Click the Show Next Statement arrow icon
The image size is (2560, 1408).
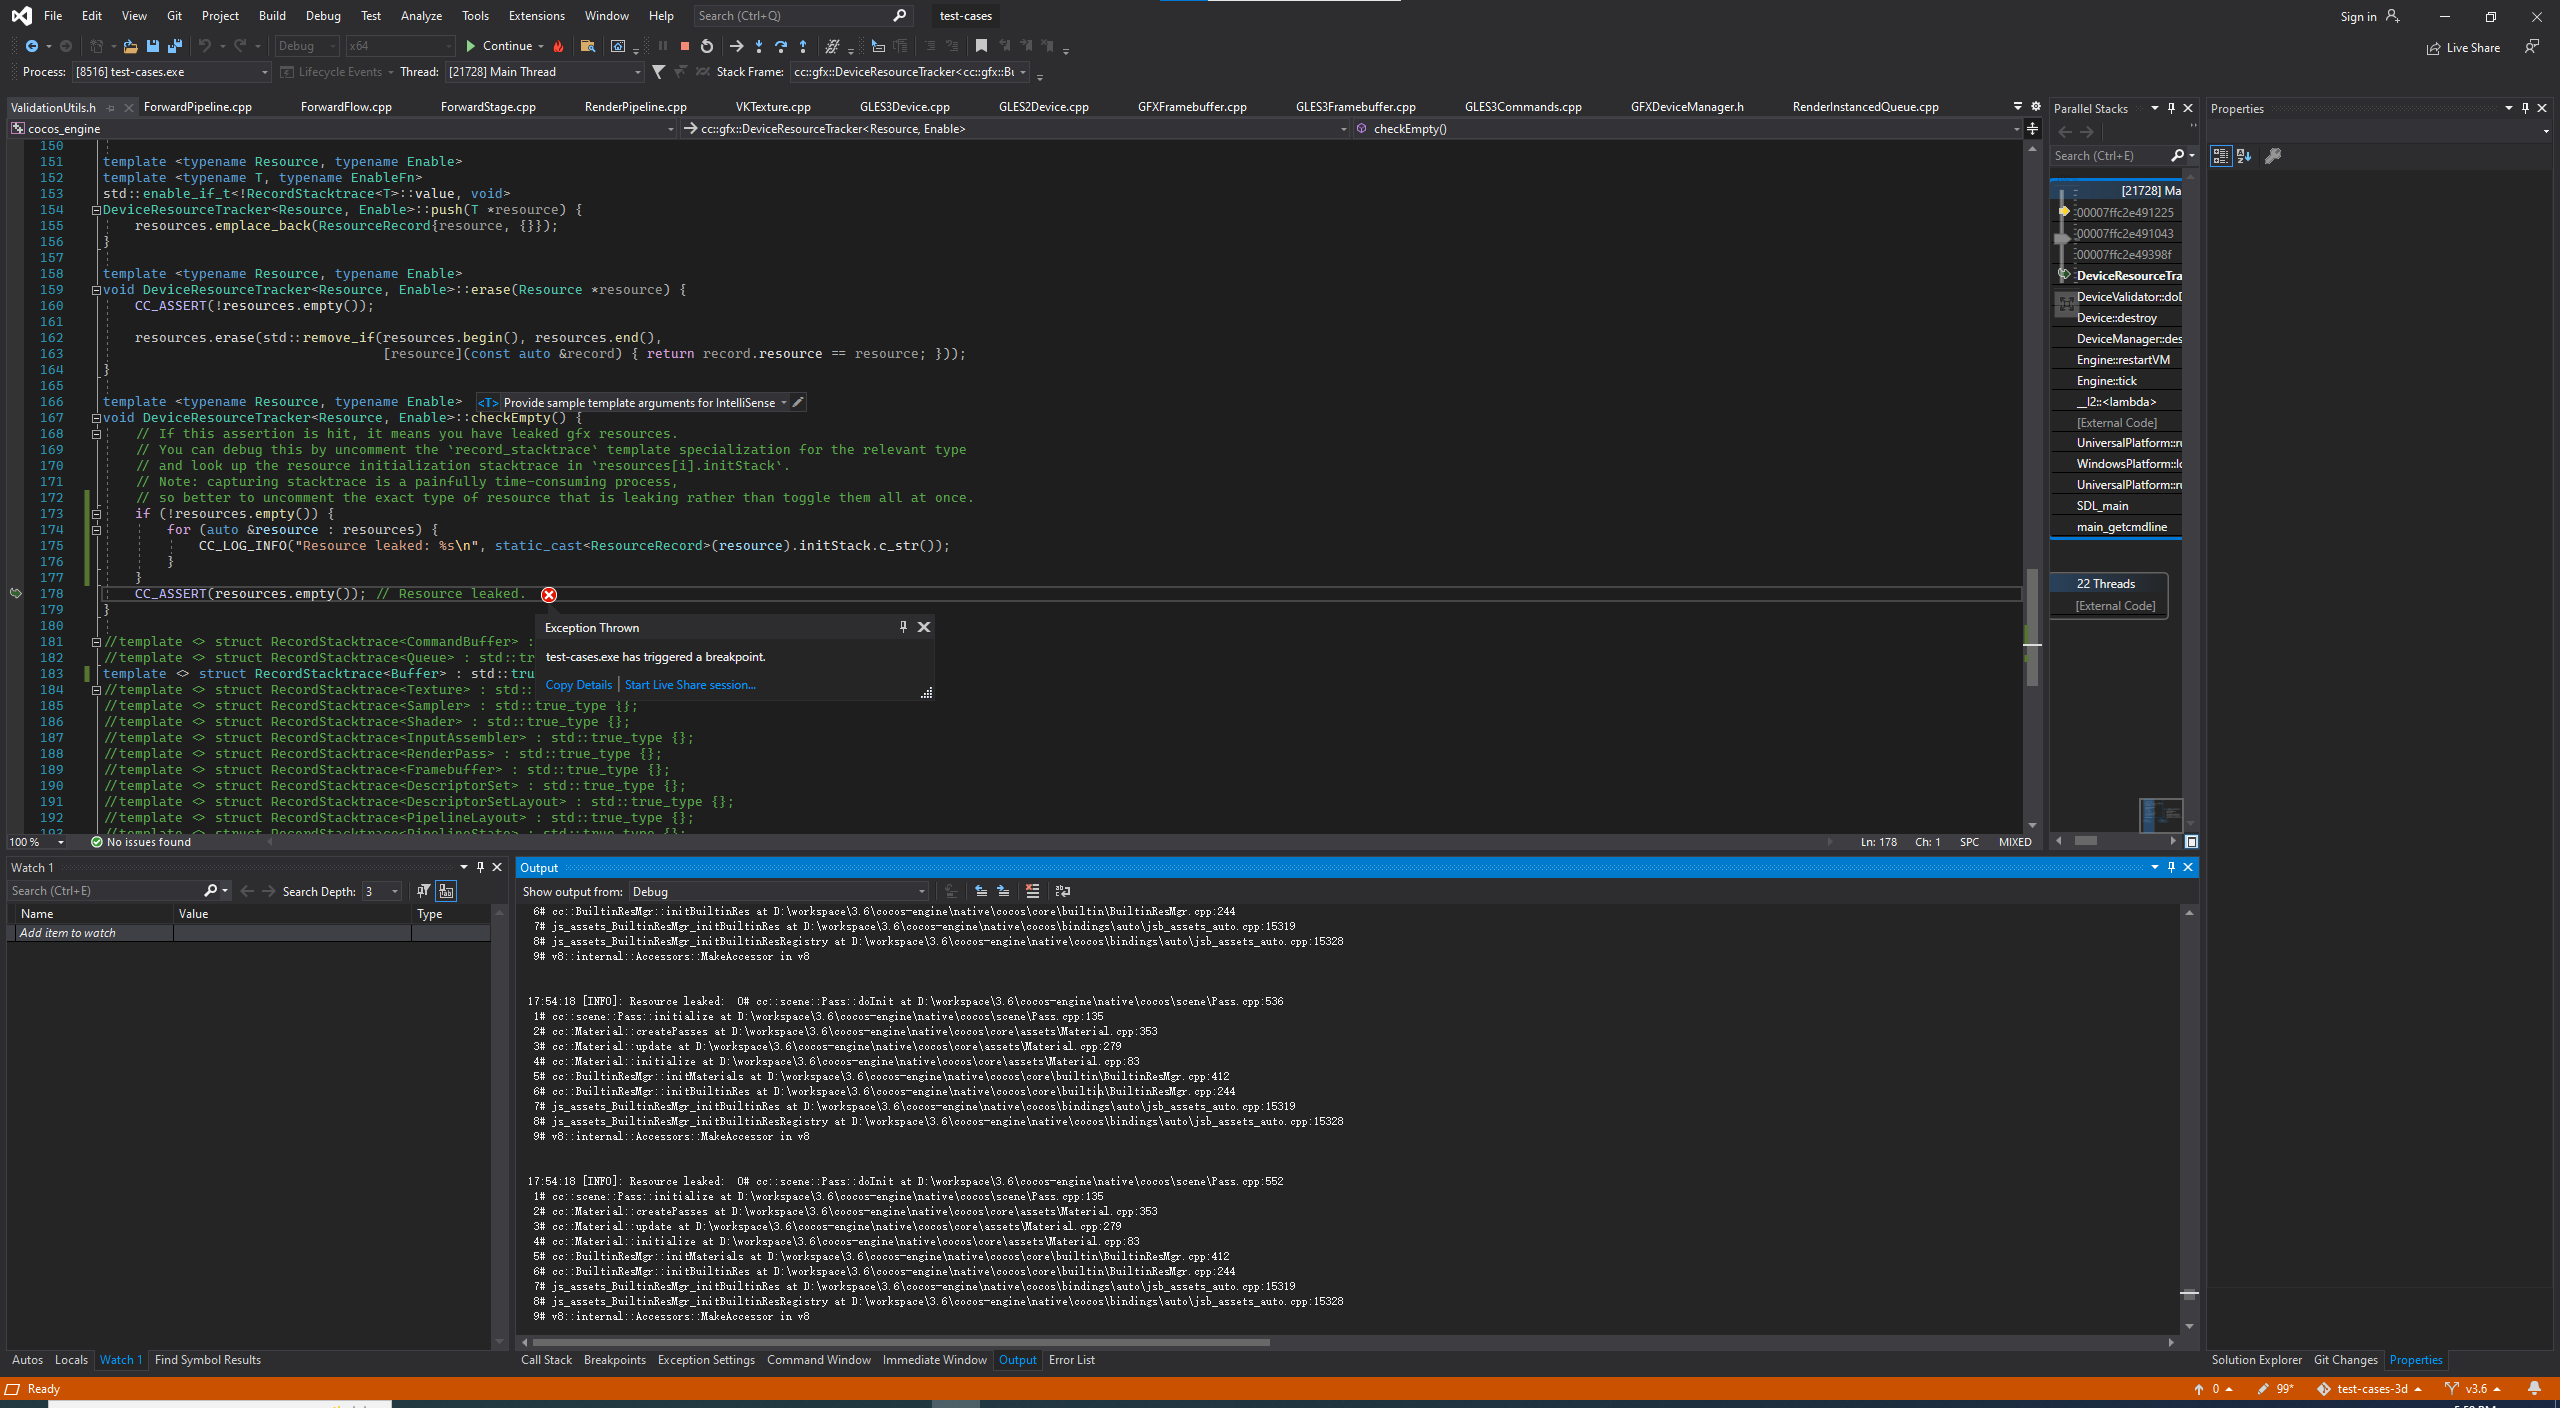[737, 46]
